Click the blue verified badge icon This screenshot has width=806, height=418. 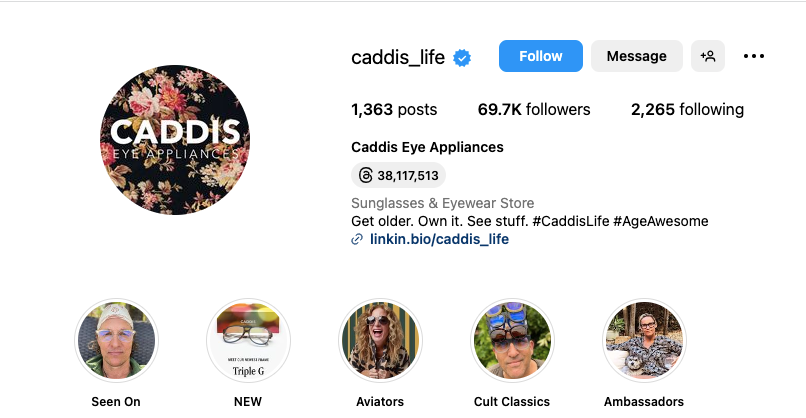[x=462, y=58]
